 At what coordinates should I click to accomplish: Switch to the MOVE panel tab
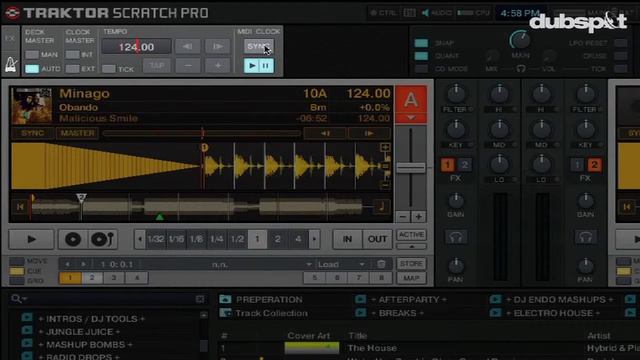point(17,261)
